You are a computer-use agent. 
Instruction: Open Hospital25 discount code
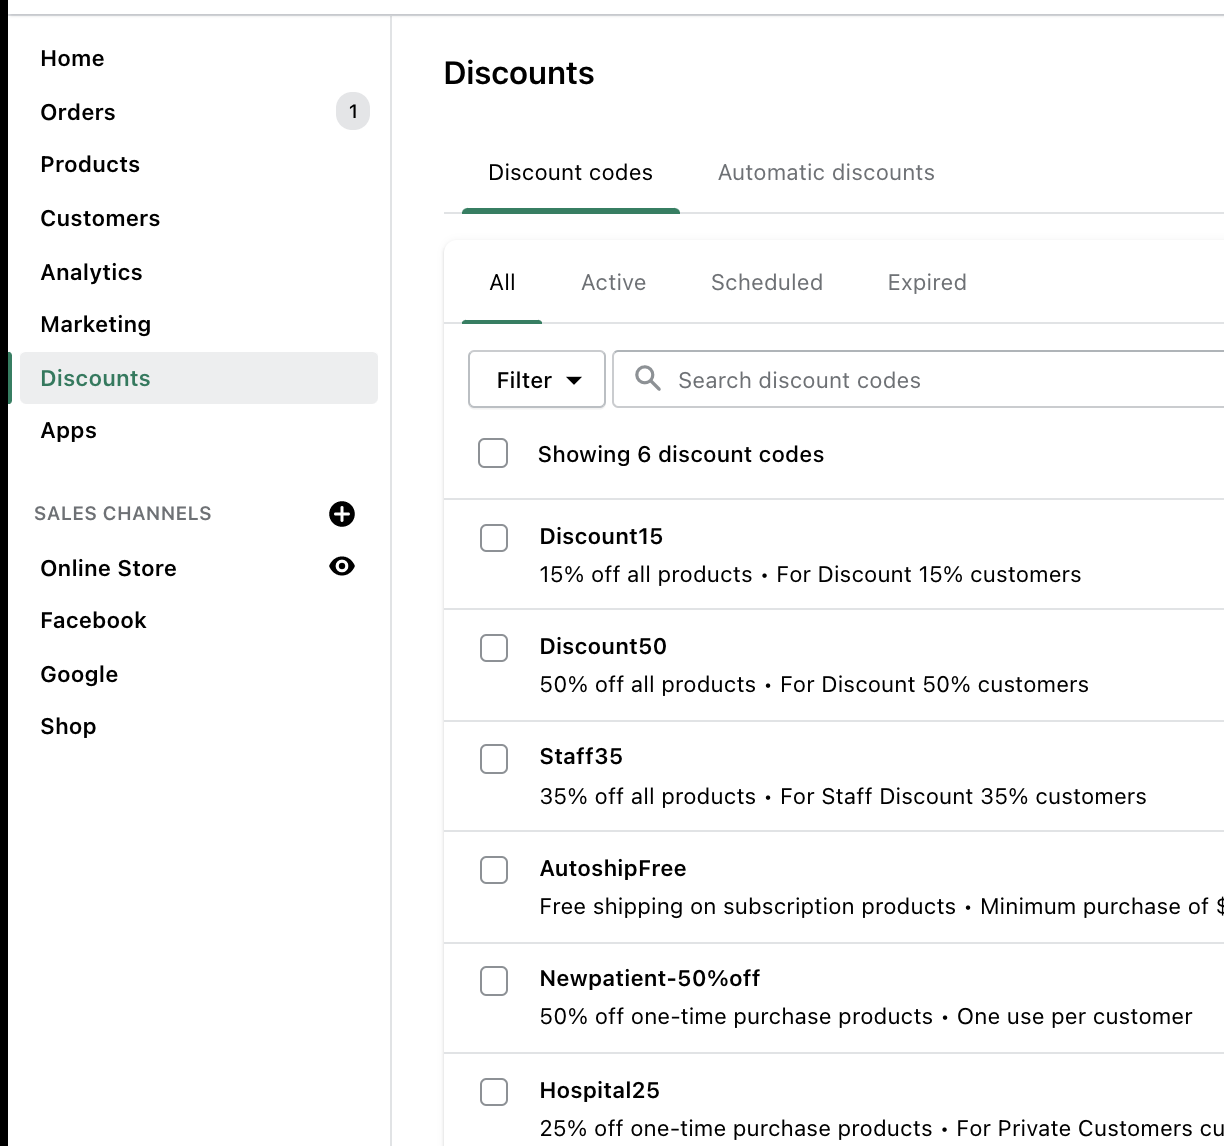point(599,1091)
